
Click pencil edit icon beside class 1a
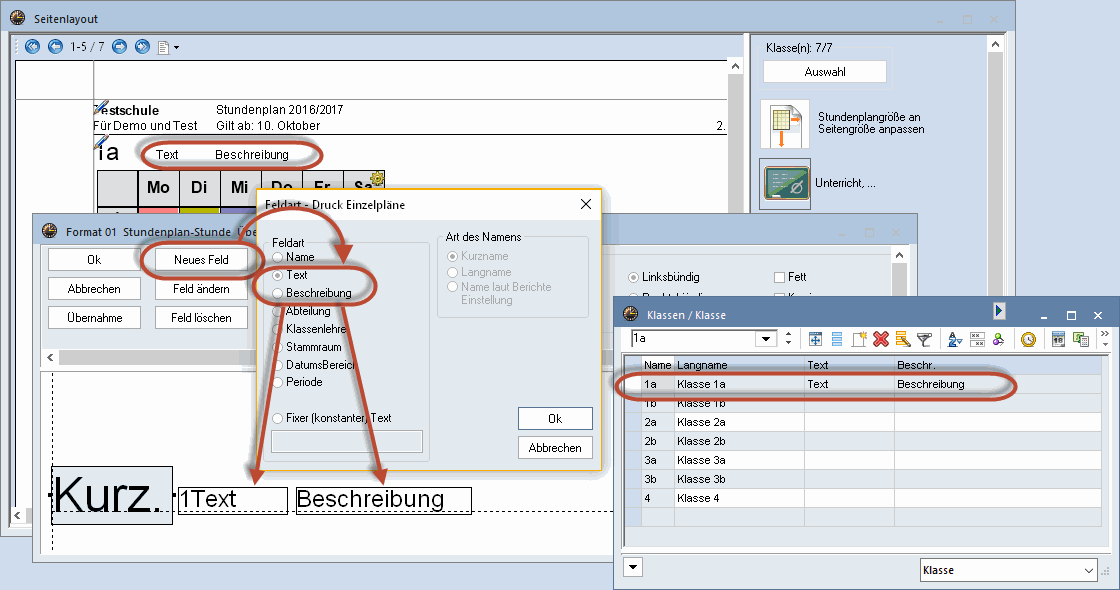101,142
